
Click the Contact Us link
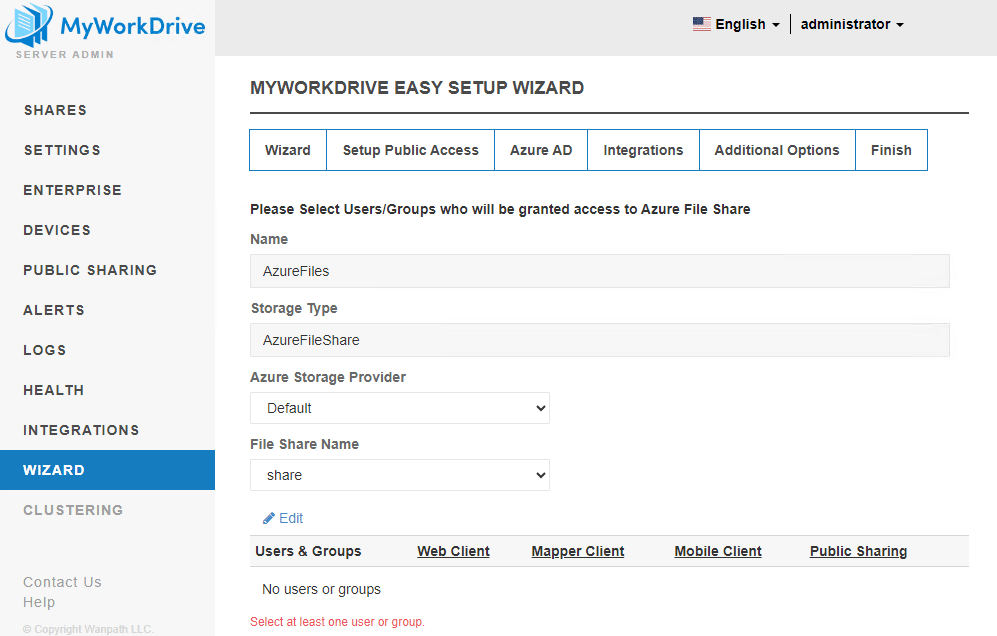62,582
